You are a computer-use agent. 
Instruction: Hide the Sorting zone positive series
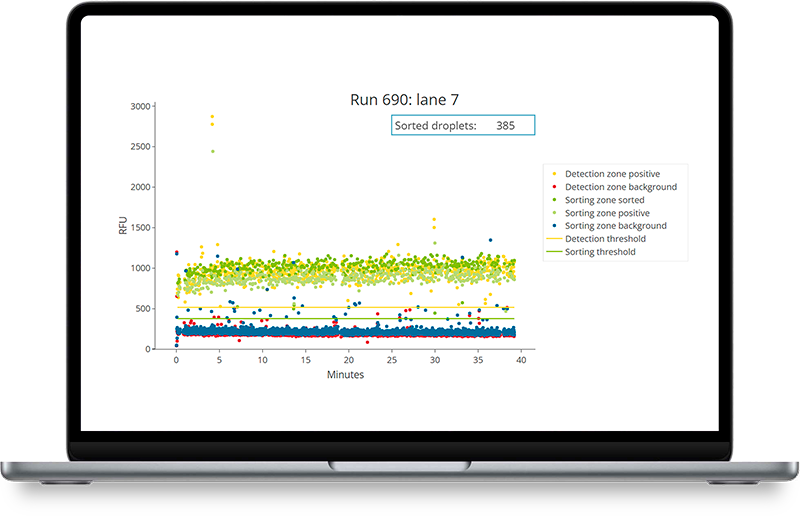pyautogui.click(x=607, y=213)
